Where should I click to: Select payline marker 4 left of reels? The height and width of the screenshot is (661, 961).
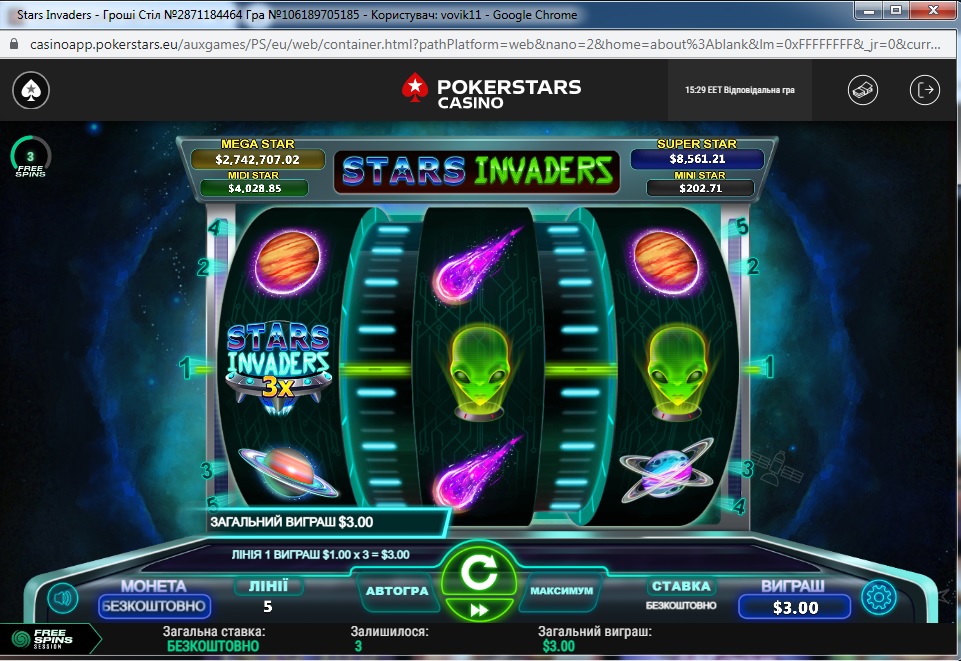click(x=214, y=228)
